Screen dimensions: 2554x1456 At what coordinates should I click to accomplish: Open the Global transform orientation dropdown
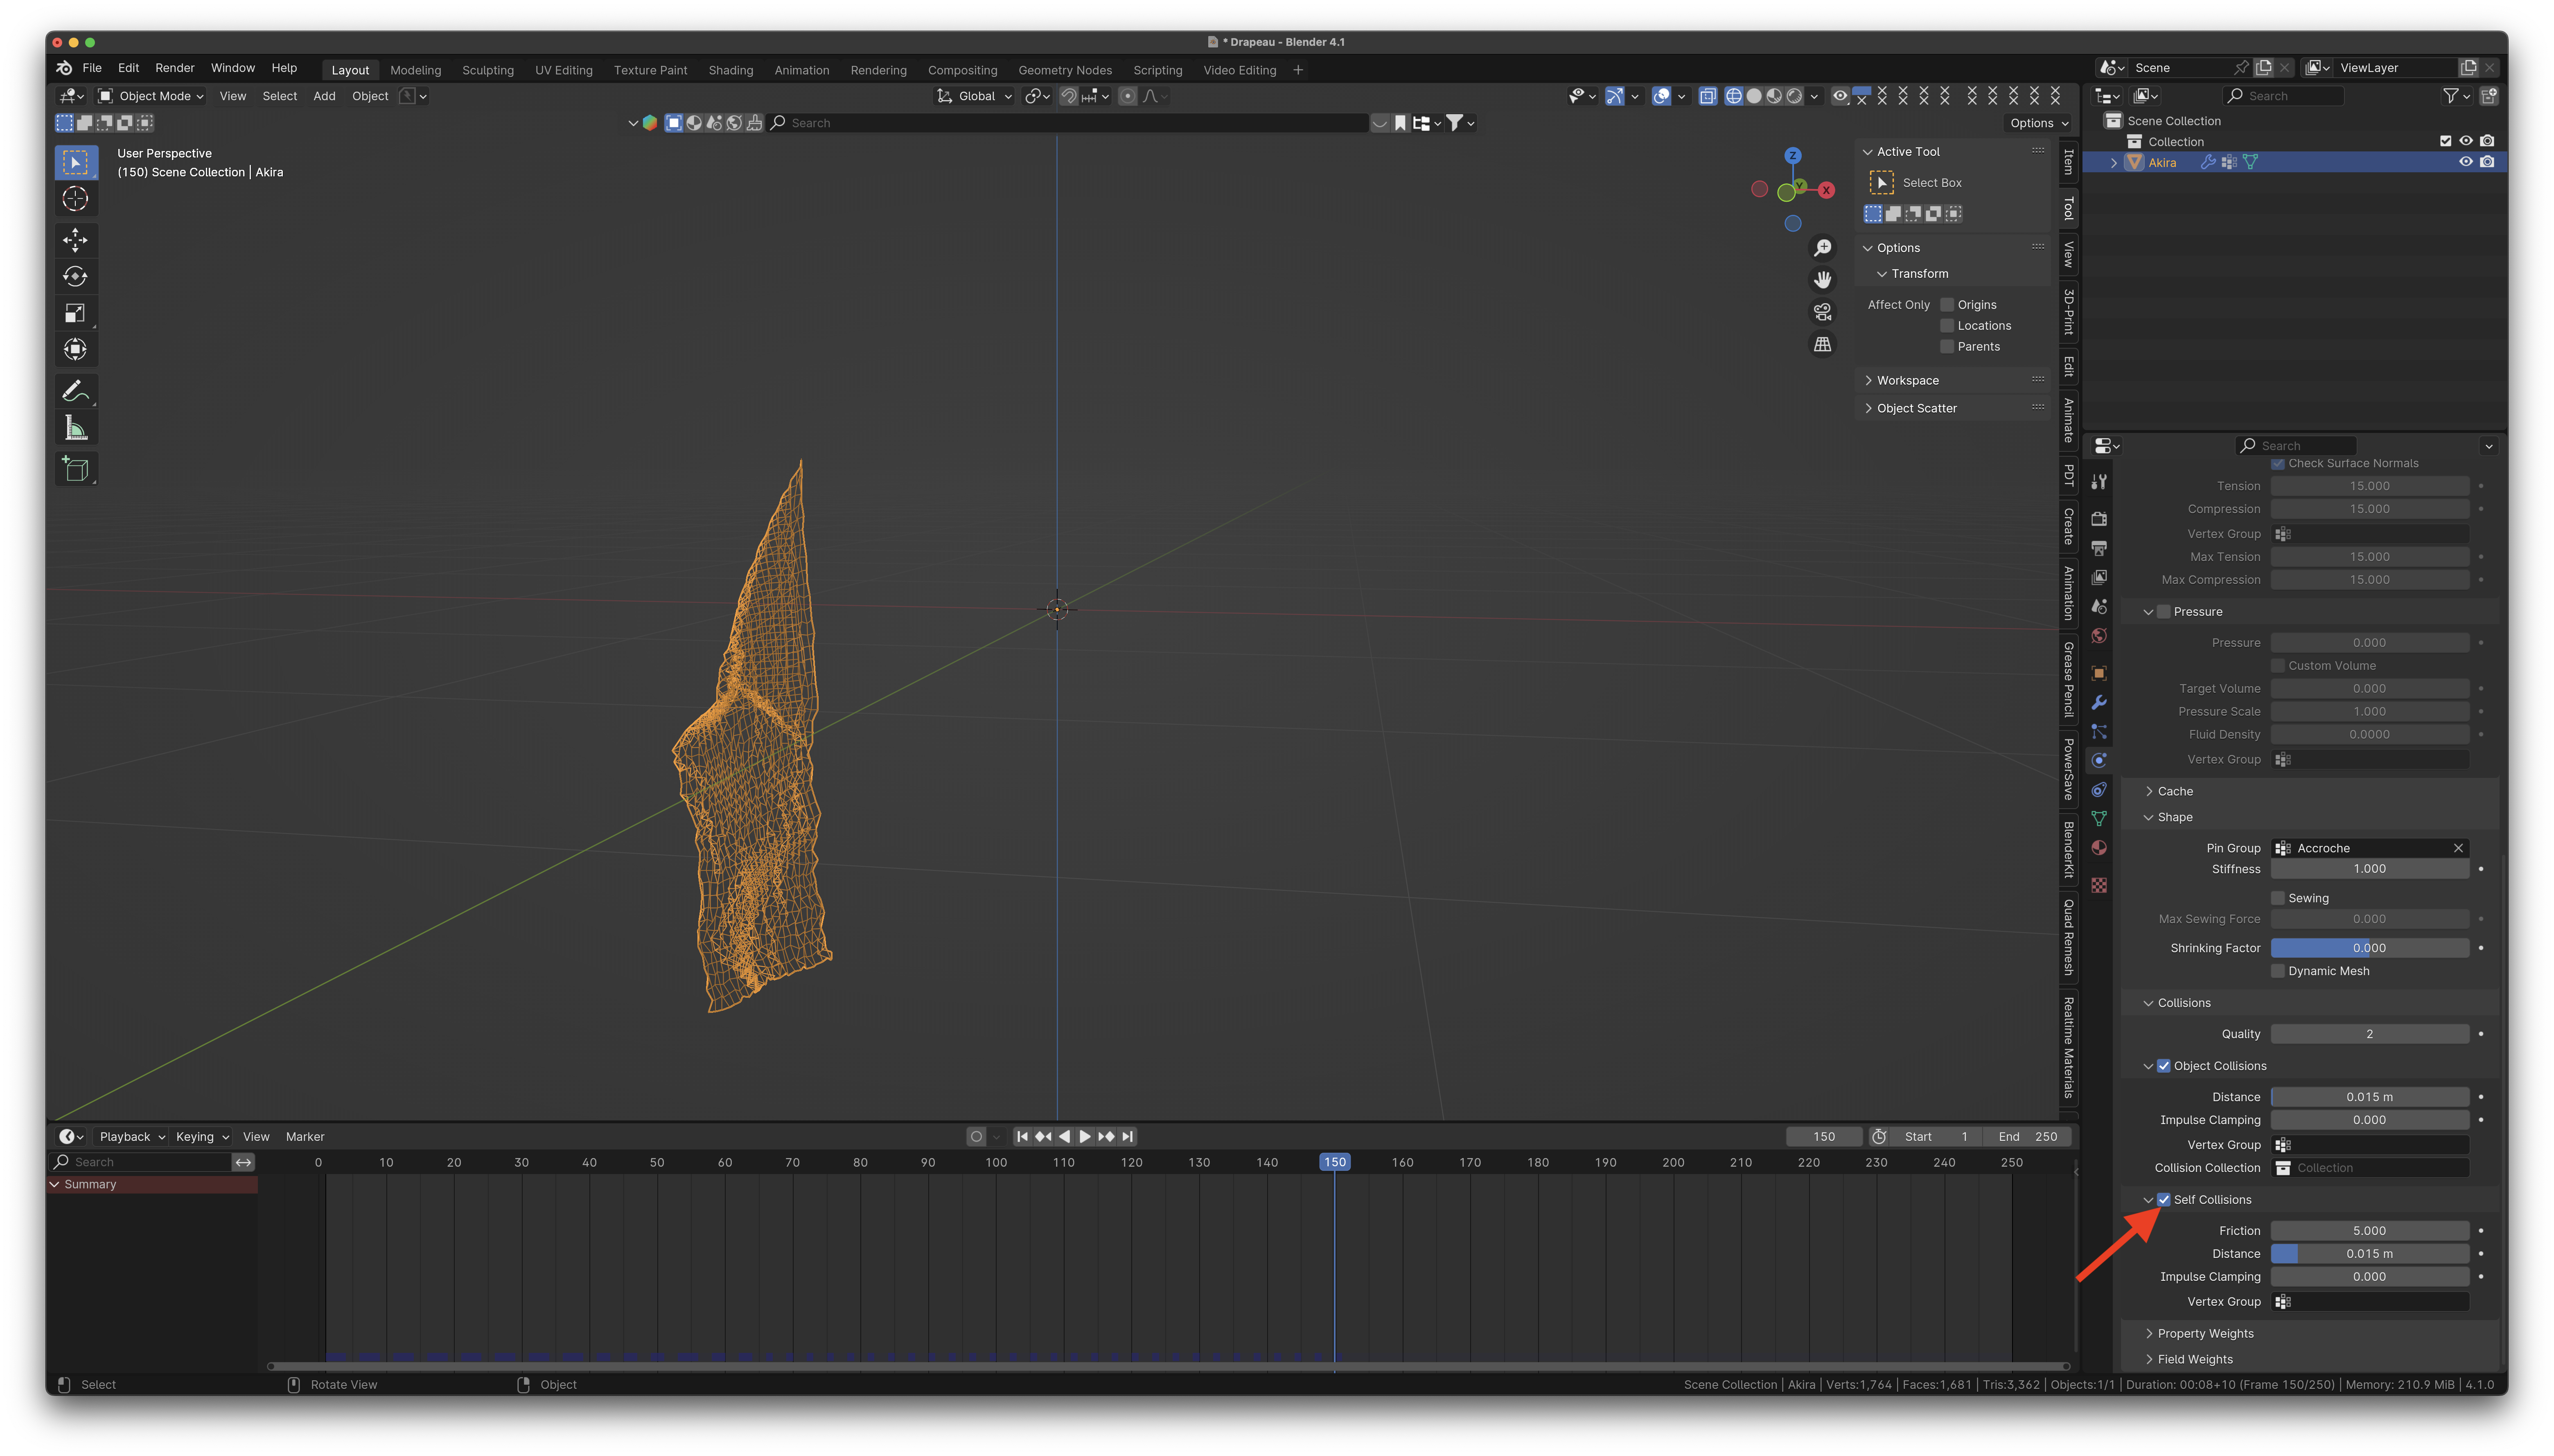point(975,96)
